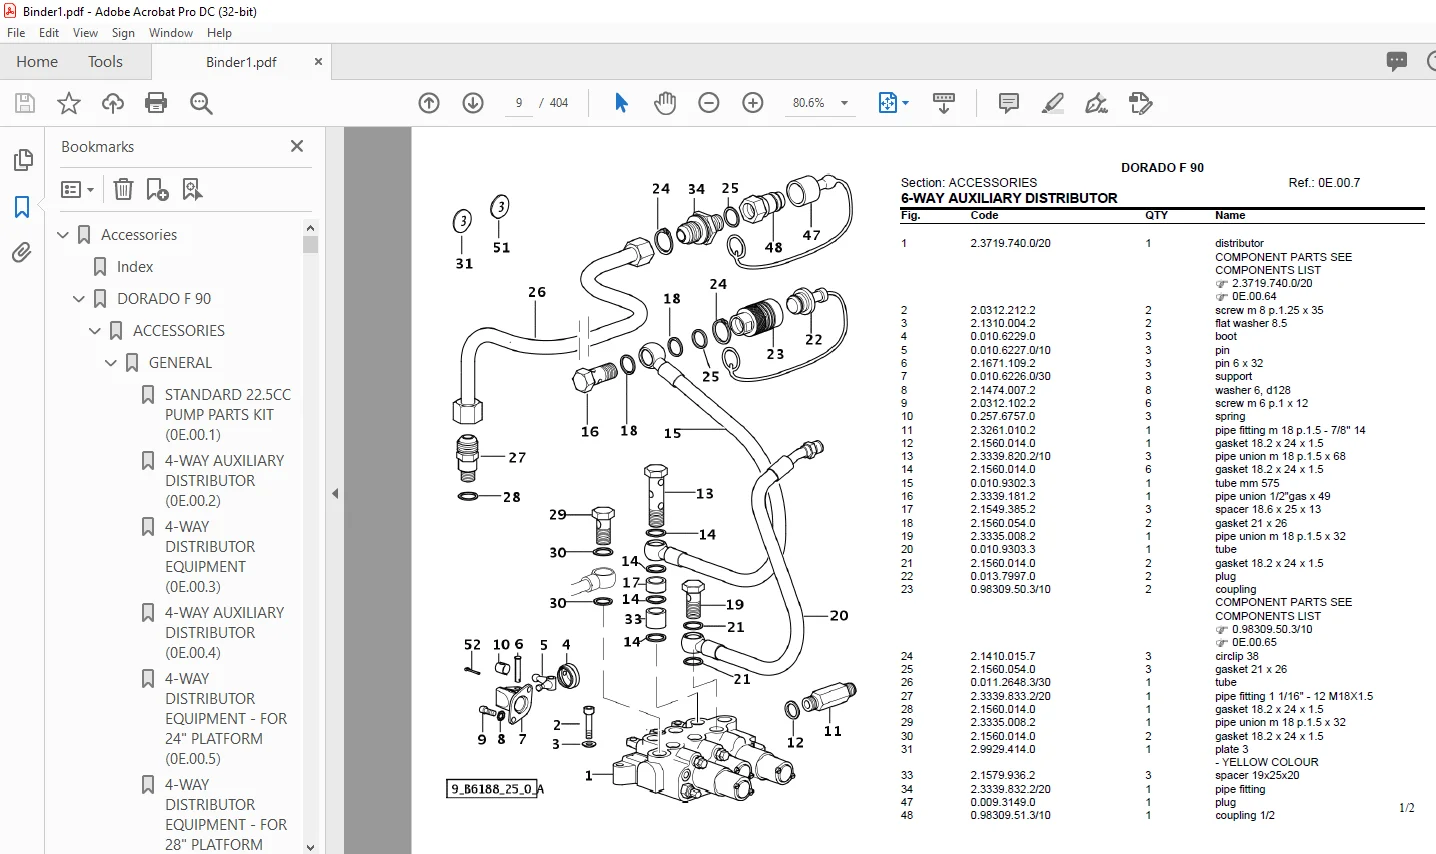1436x854 pixels.
Task: Find the current bookmark icon
Action: (x=192, y=189)
